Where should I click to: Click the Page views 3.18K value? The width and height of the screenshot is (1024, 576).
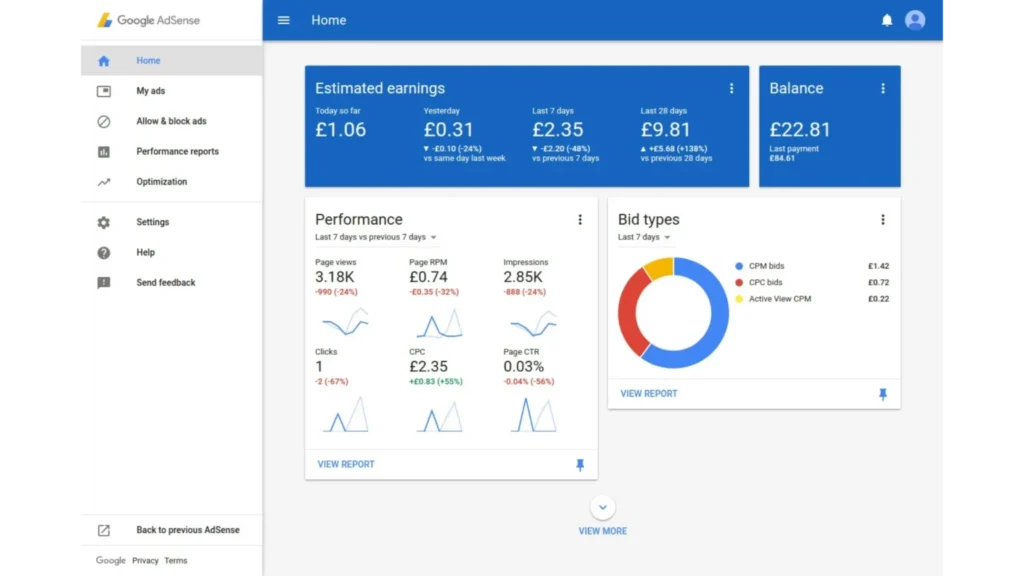click(334, 277)
